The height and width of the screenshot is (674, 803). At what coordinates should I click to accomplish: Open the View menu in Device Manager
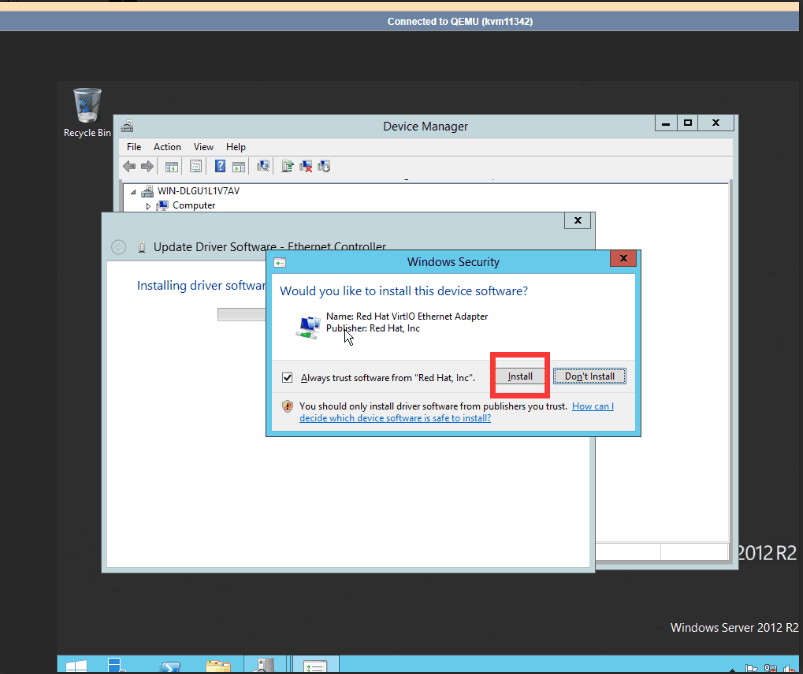coord(203,147)
